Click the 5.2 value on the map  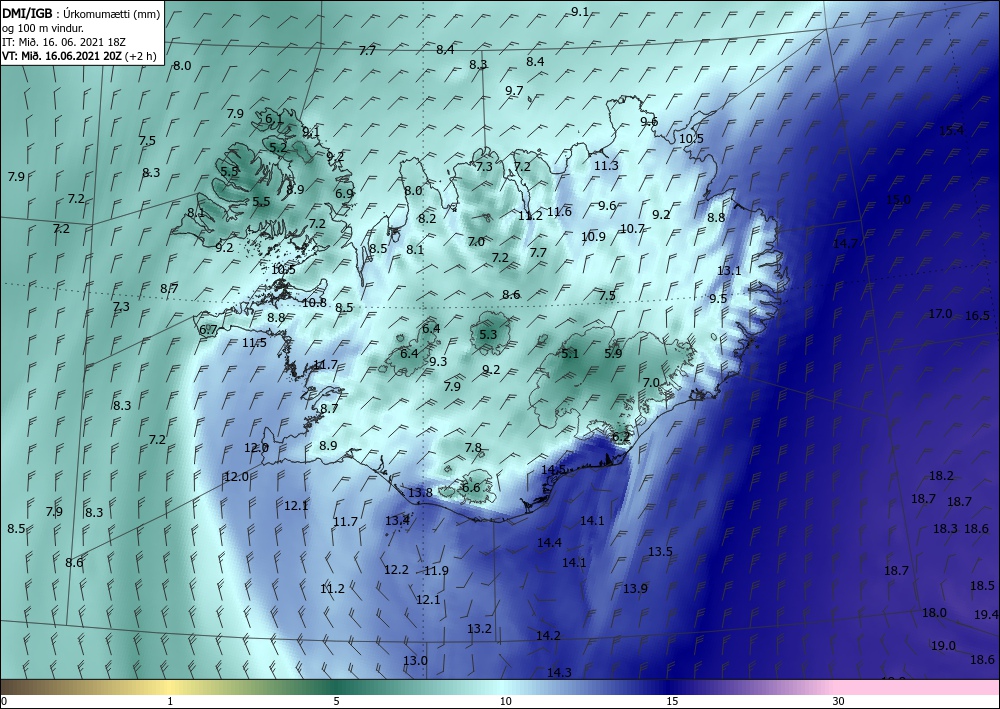278,147
